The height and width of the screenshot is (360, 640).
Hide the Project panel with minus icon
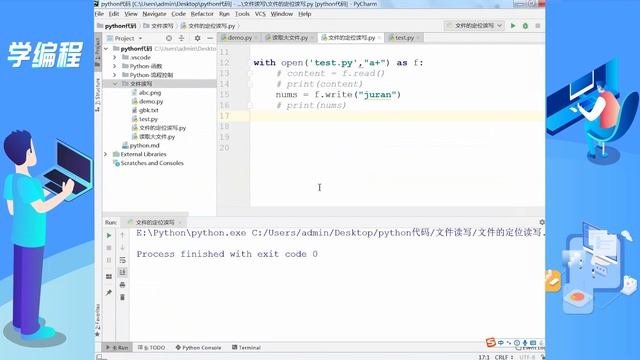210,38
